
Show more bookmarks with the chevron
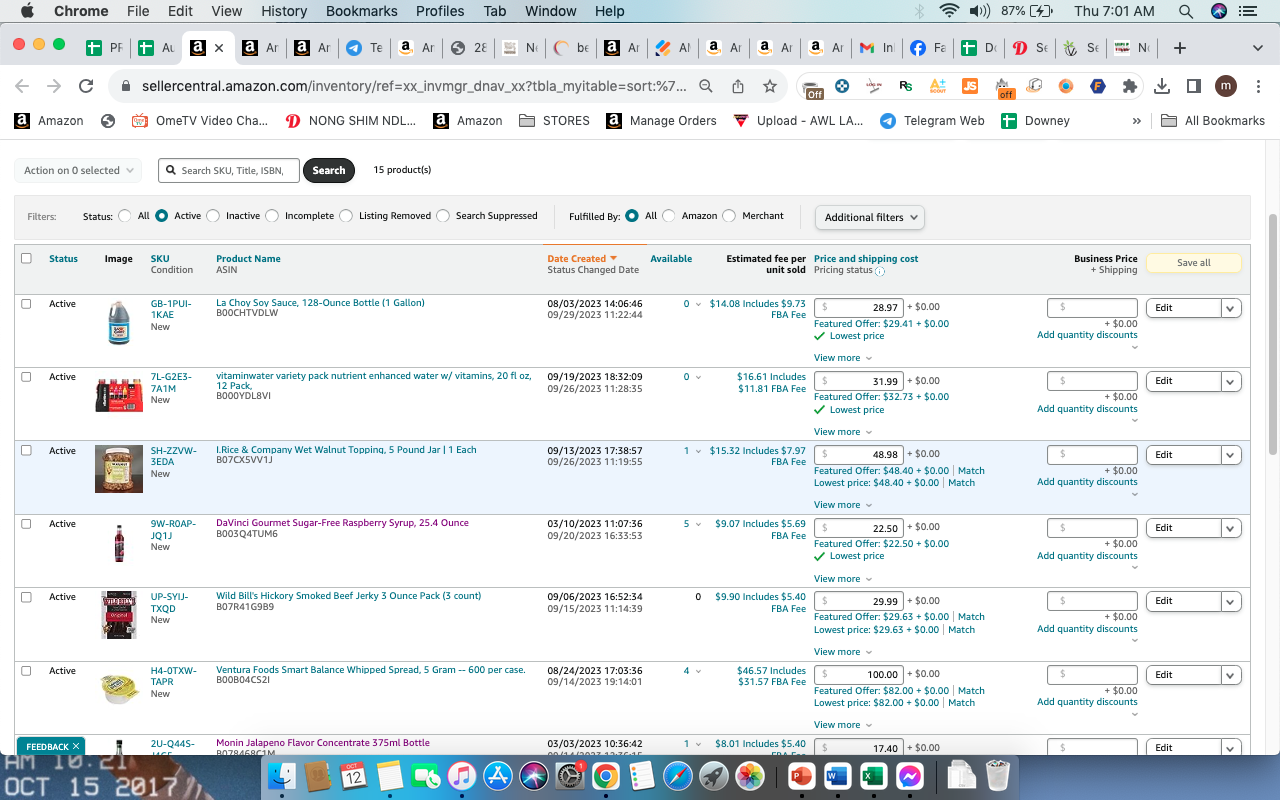pos(1136,121)
